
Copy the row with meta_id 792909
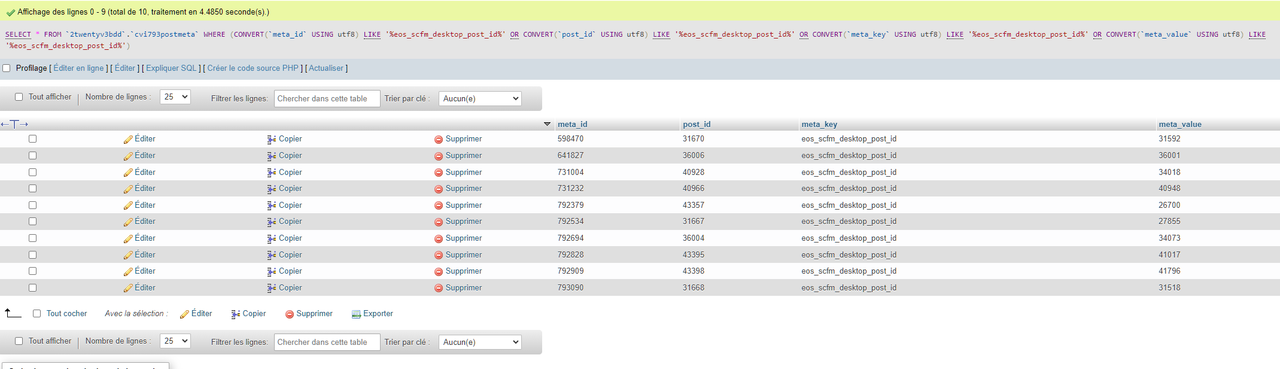coord(284,271)
